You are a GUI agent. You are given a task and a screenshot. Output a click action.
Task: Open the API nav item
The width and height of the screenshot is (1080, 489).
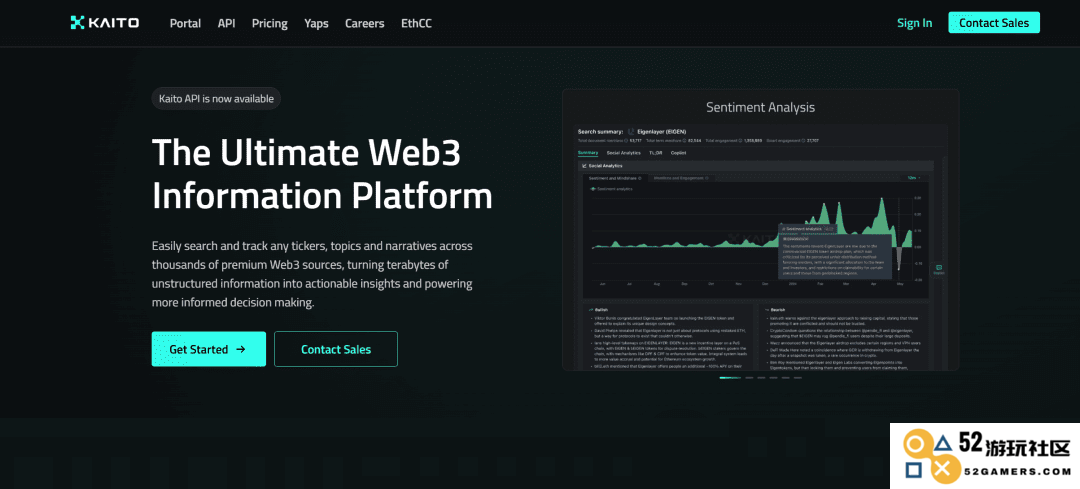click(227, 23)
